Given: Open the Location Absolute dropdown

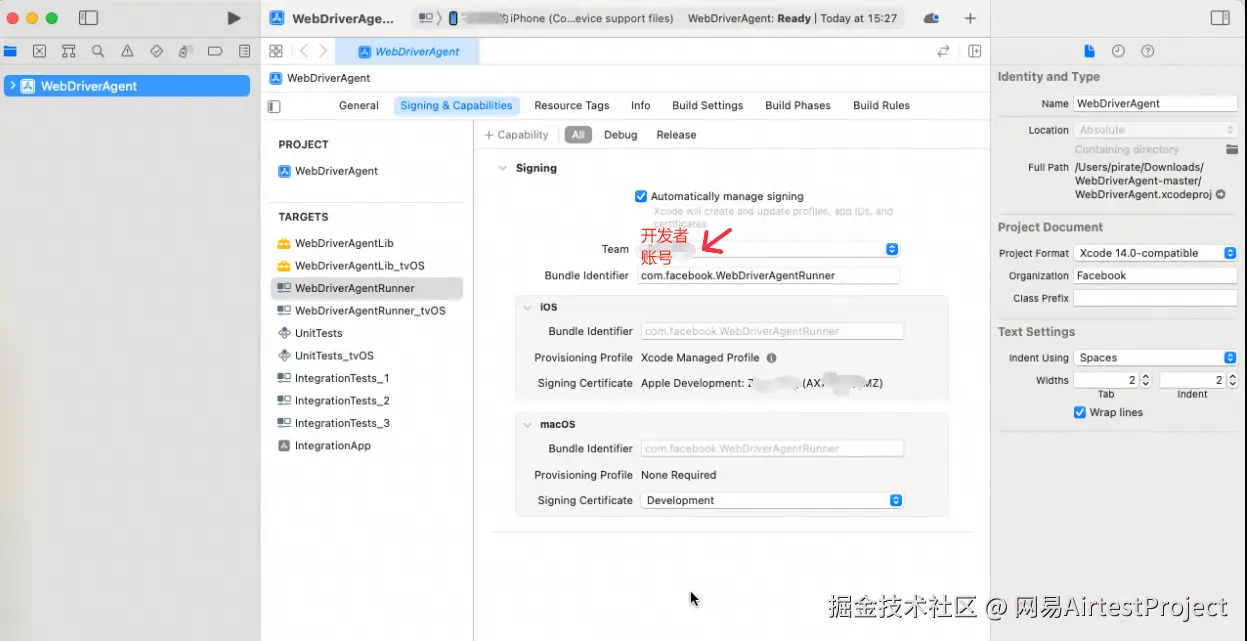Looking at the screenshot, I should pos(1156,130).
